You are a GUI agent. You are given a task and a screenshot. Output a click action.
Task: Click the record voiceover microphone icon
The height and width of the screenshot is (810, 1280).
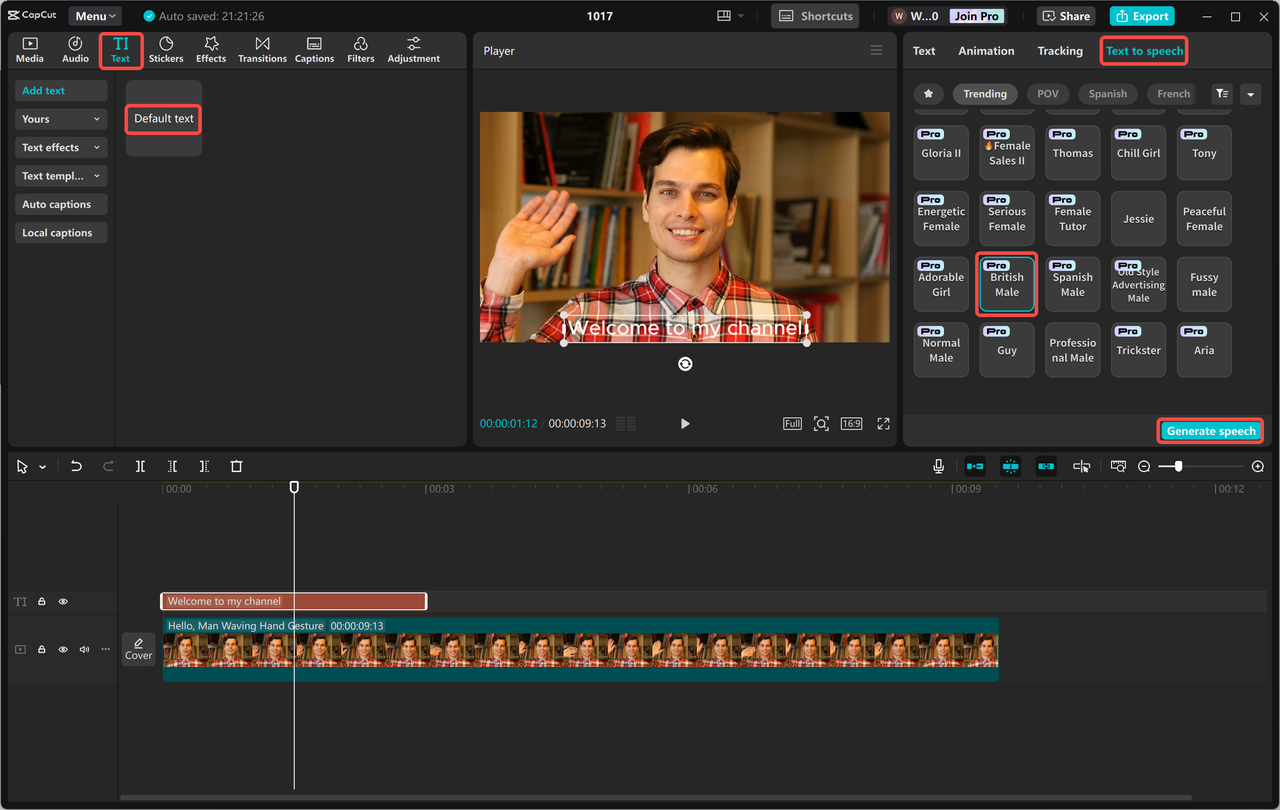(x=938, y=465)
